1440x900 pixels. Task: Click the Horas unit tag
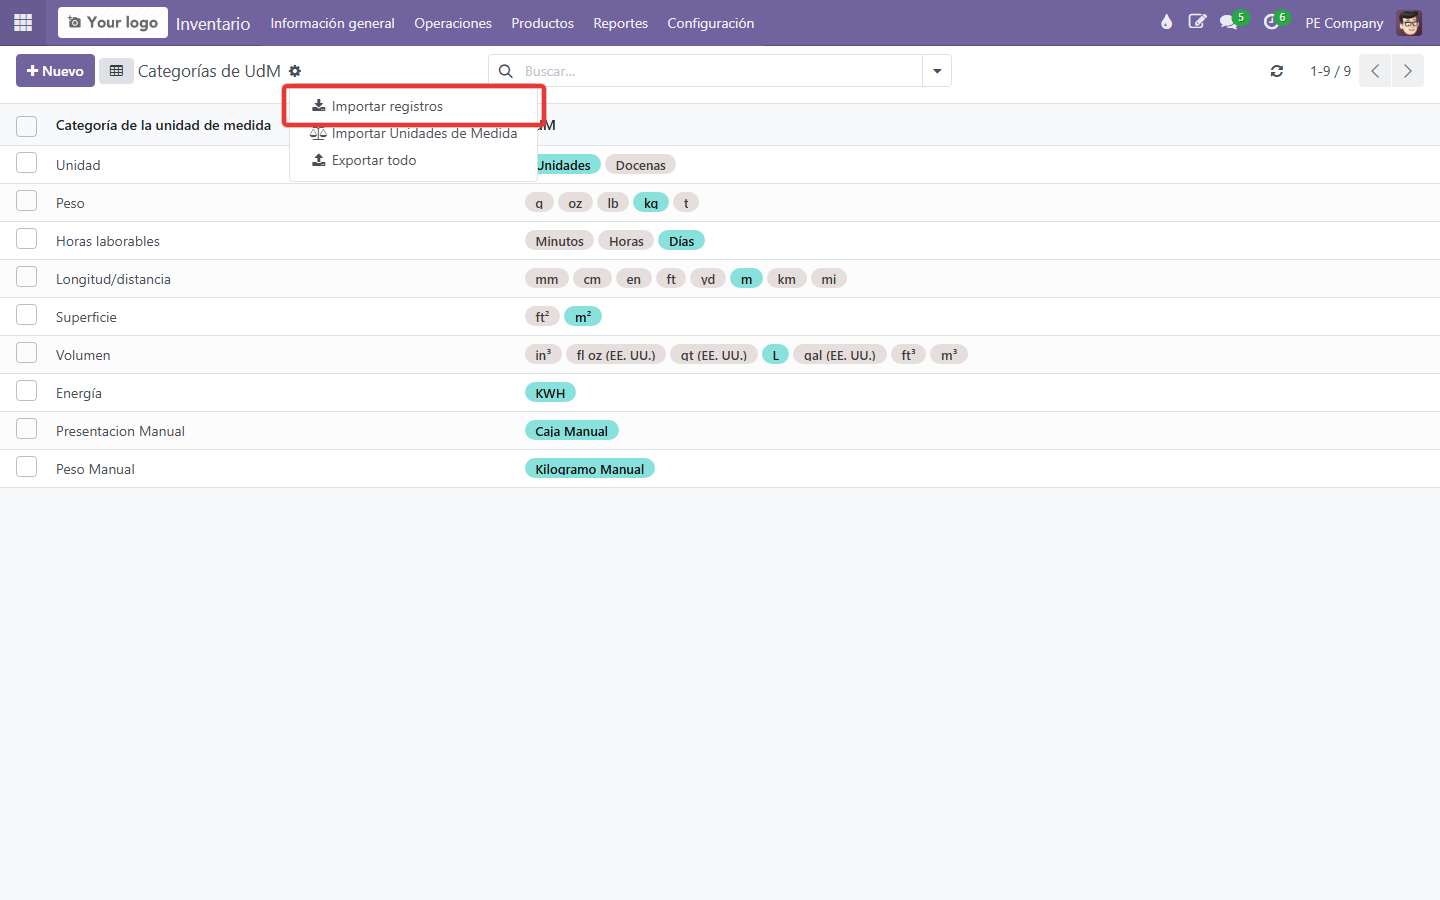626,241
